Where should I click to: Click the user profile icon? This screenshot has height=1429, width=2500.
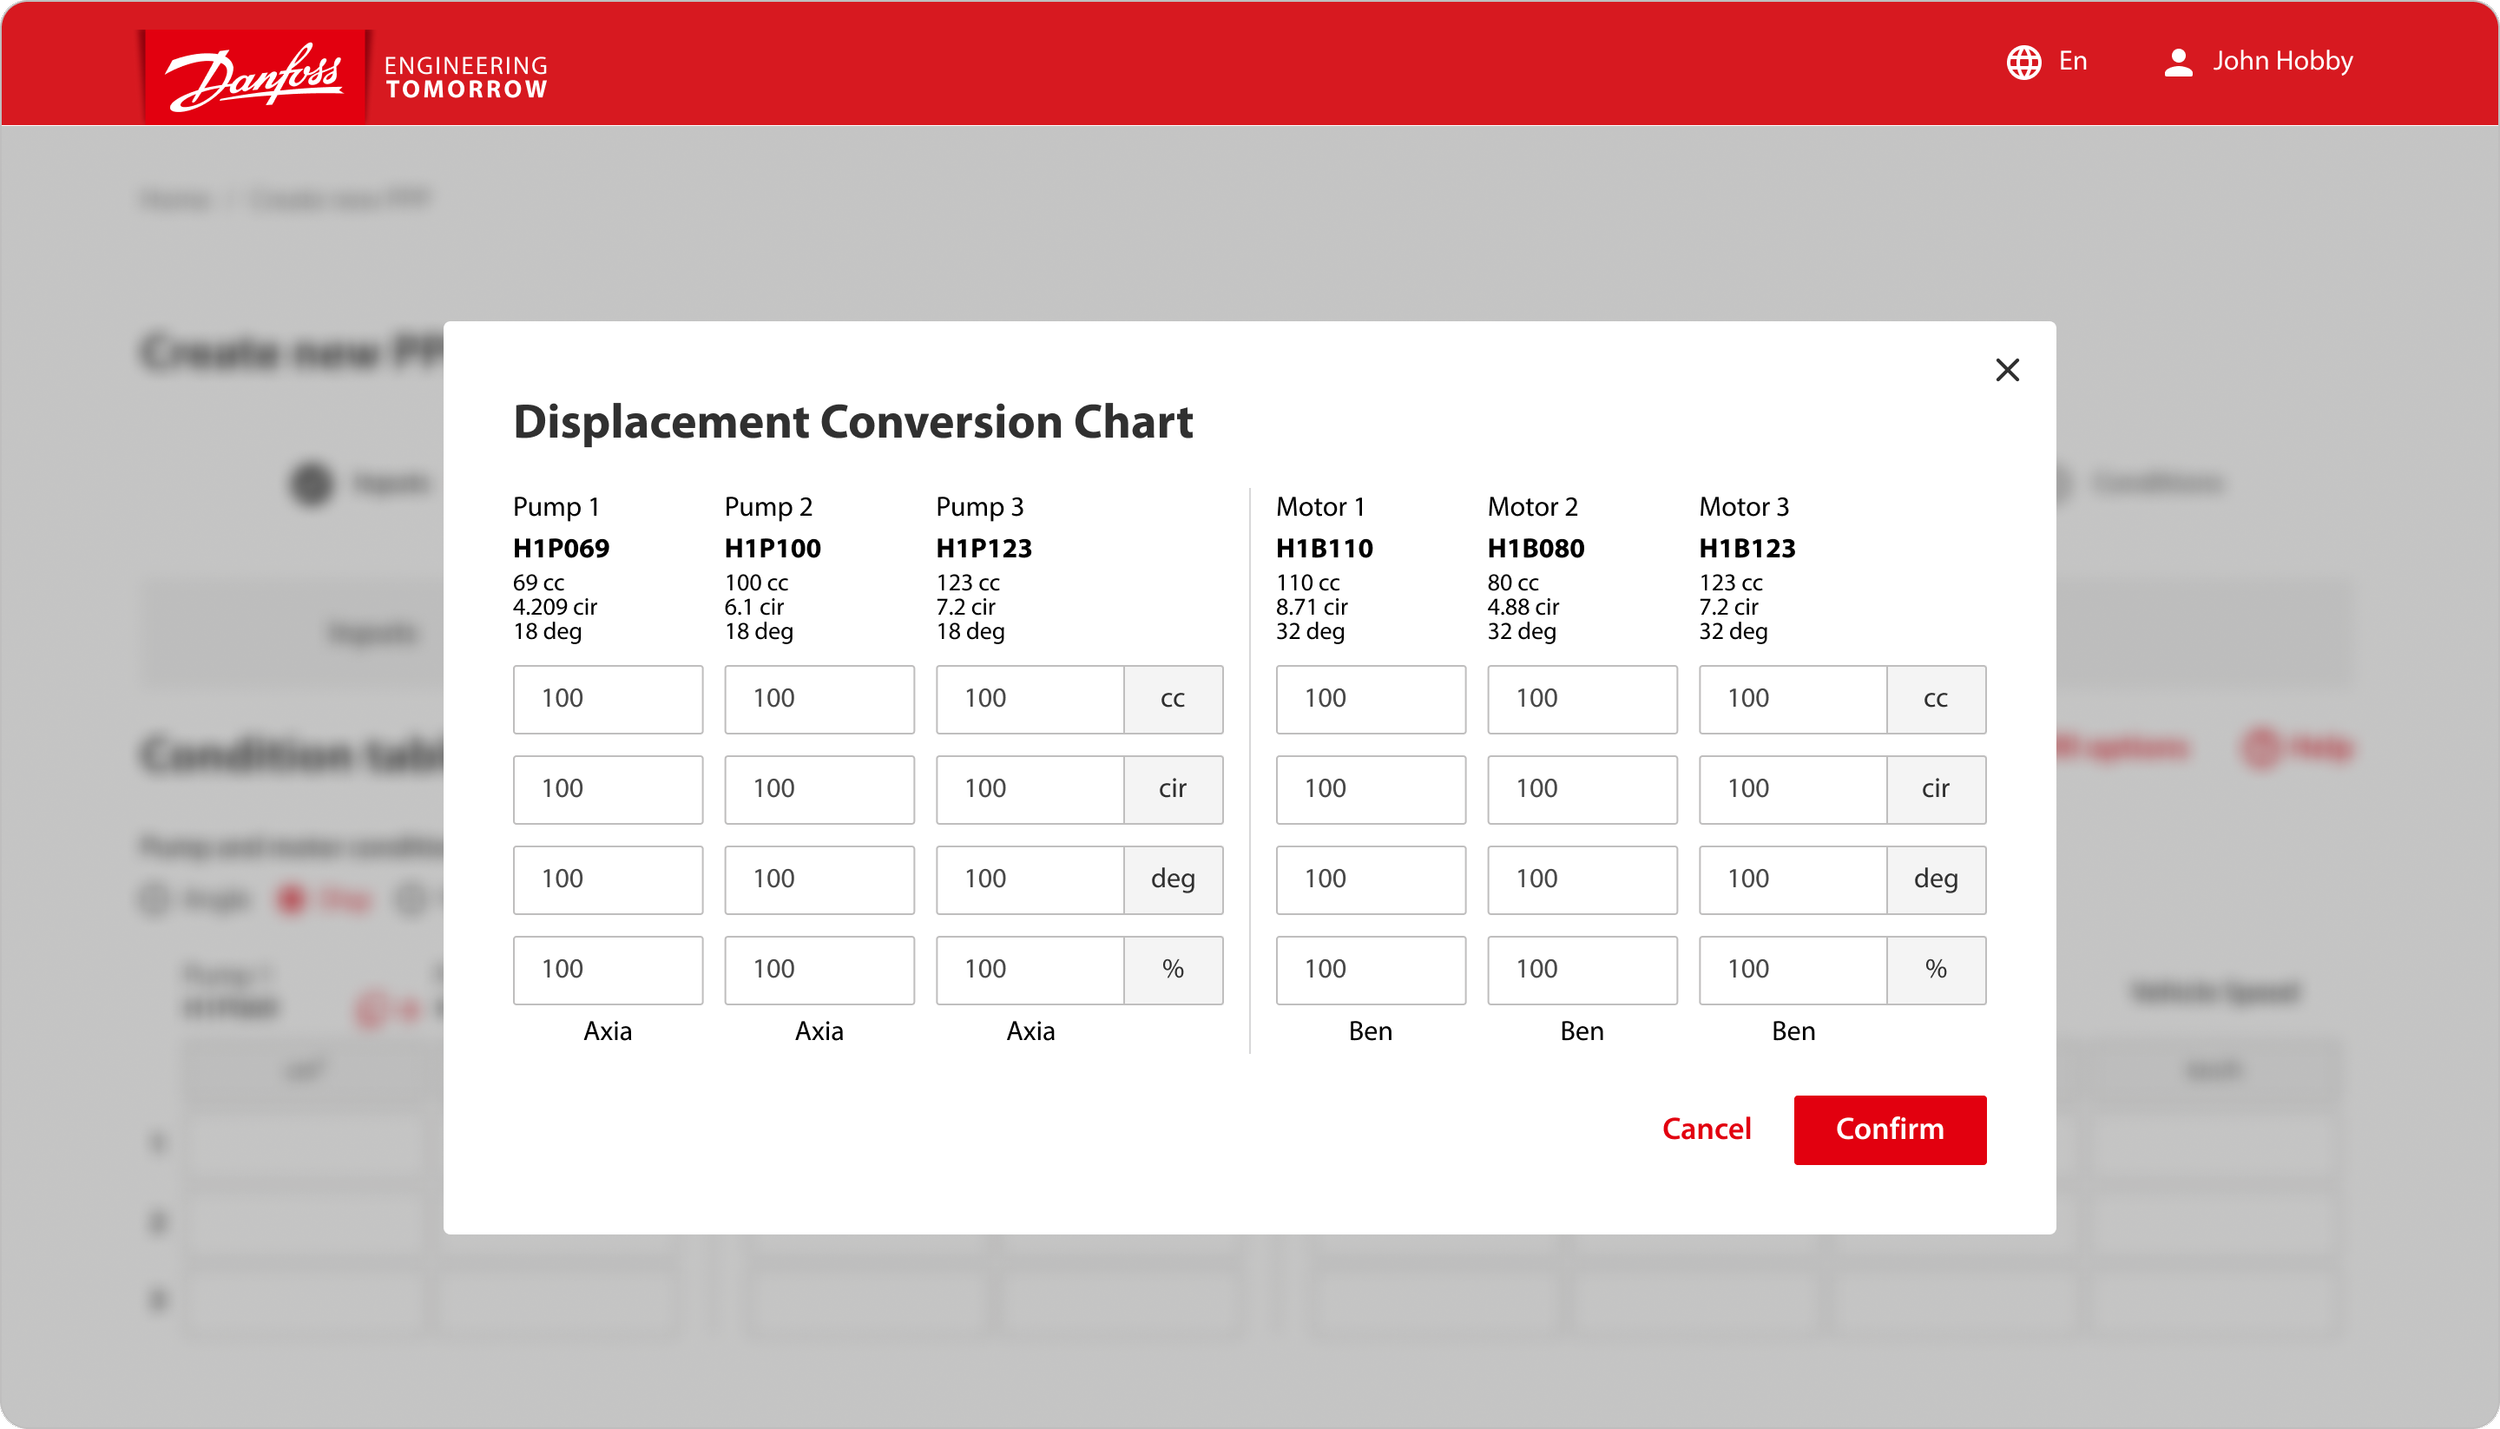[x=2178, y=62]
